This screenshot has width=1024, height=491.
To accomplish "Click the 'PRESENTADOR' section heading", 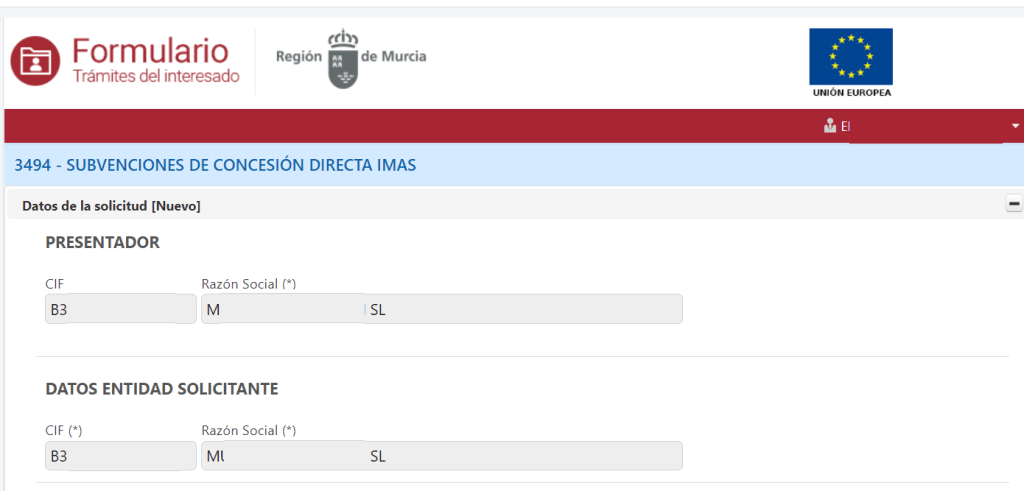I will point(102,242).
